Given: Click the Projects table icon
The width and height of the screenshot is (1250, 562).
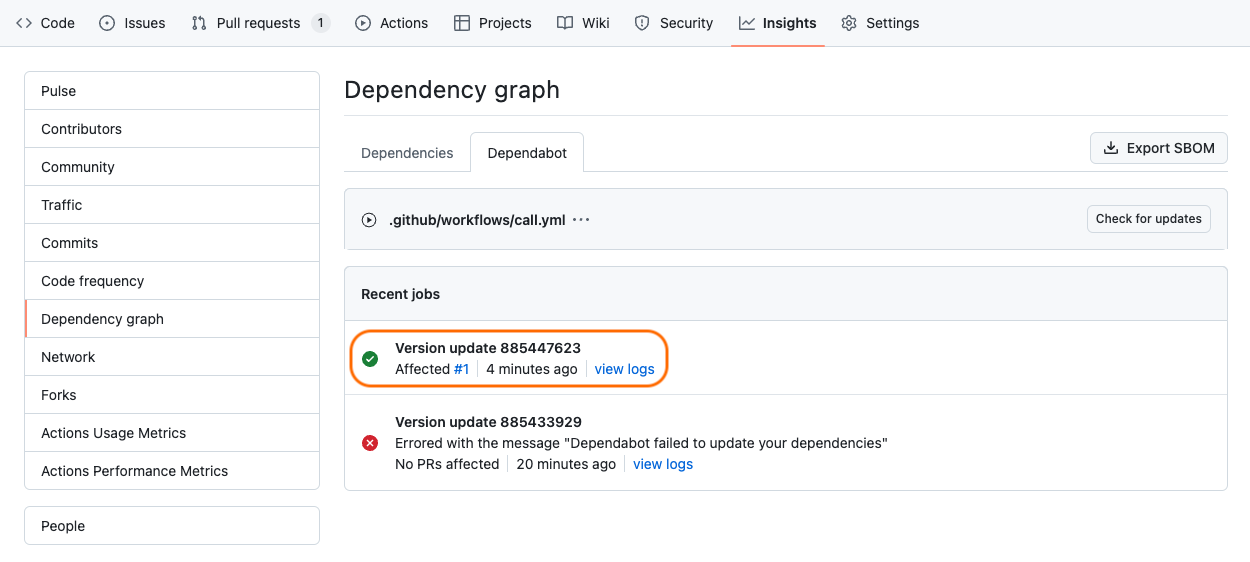Looking at the screenshot, I should pos(462,23).
